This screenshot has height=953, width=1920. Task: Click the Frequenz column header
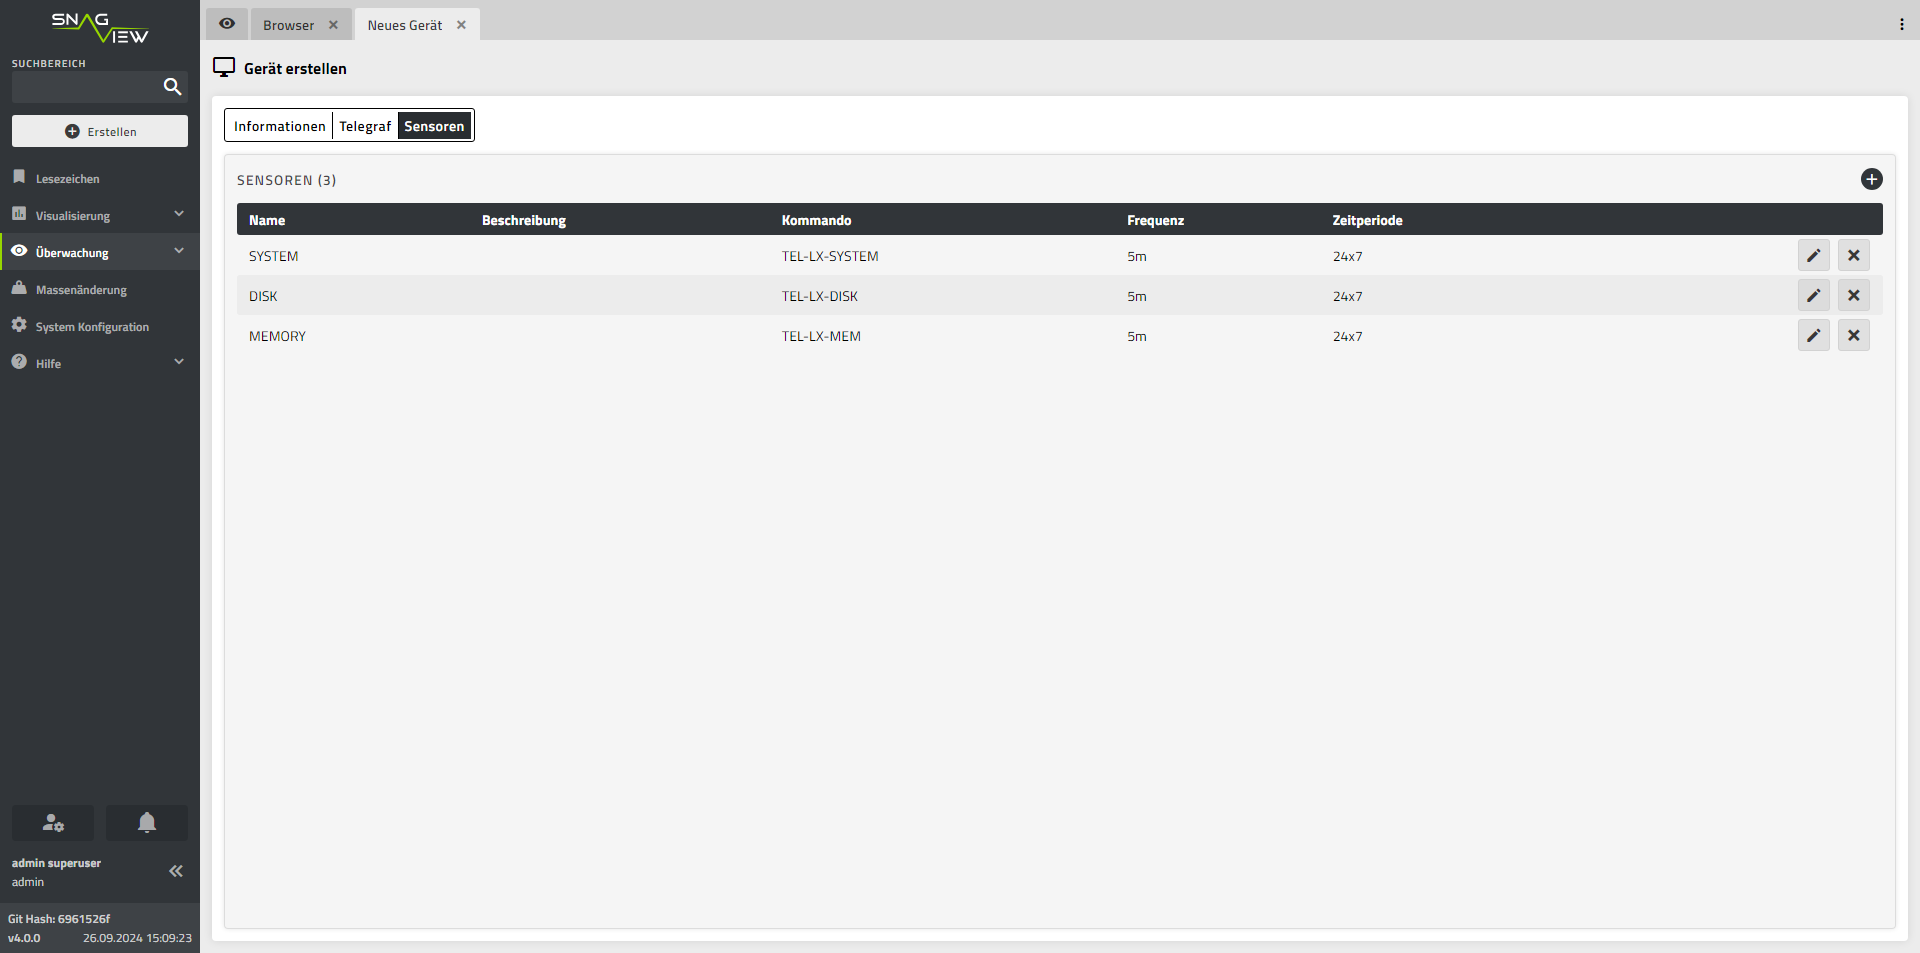tap(1155, 220)
